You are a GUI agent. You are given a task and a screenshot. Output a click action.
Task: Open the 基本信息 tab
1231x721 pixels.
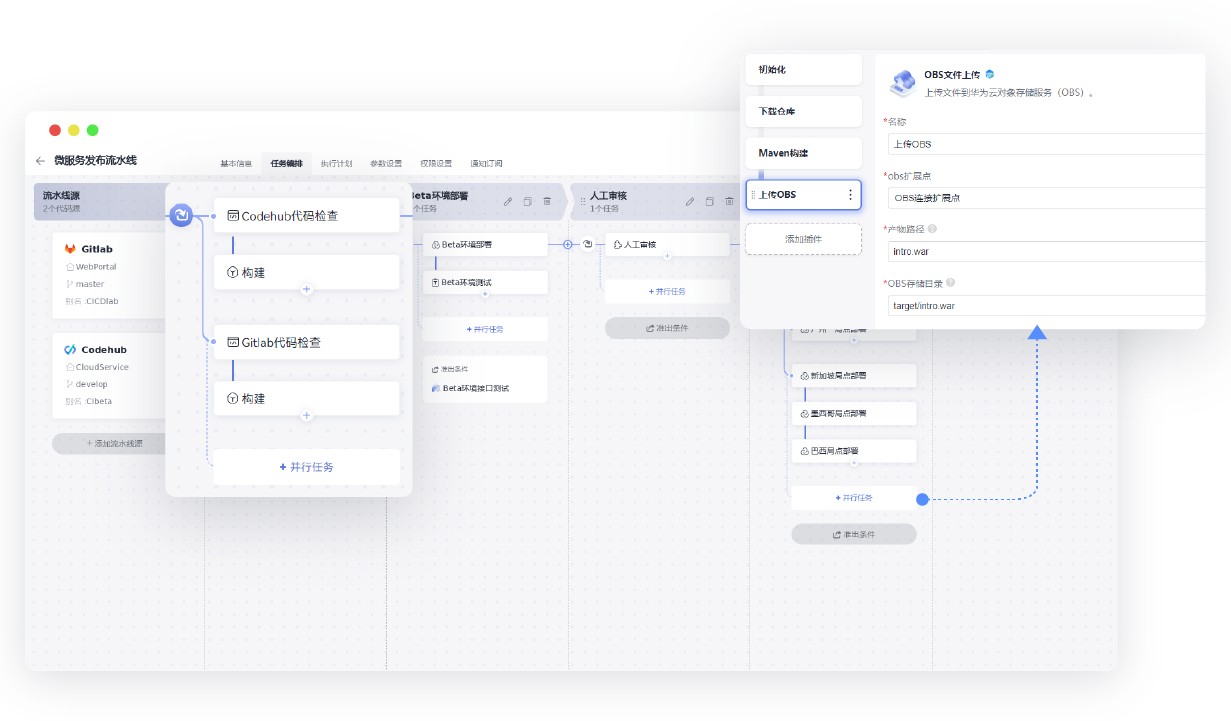pos(236,163)
